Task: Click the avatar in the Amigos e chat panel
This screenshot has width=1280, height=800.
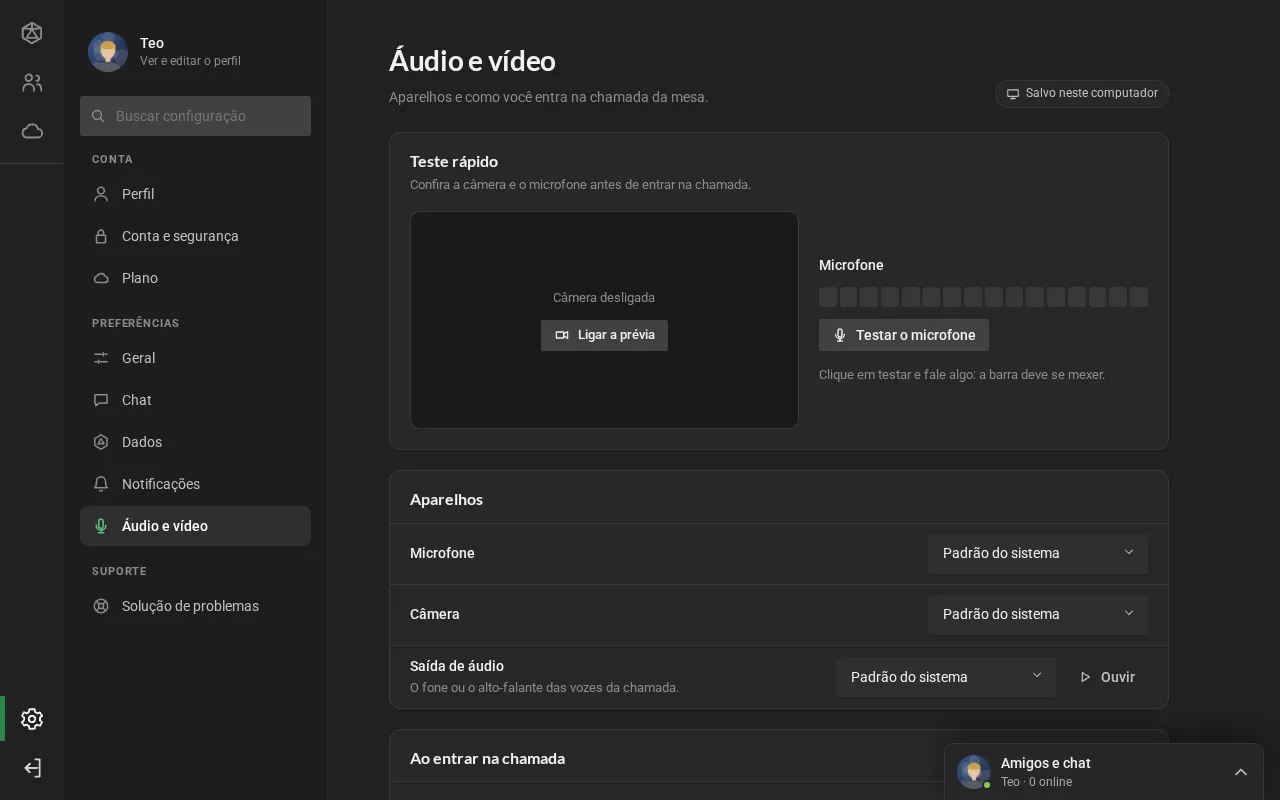Action: coord(974,772)
